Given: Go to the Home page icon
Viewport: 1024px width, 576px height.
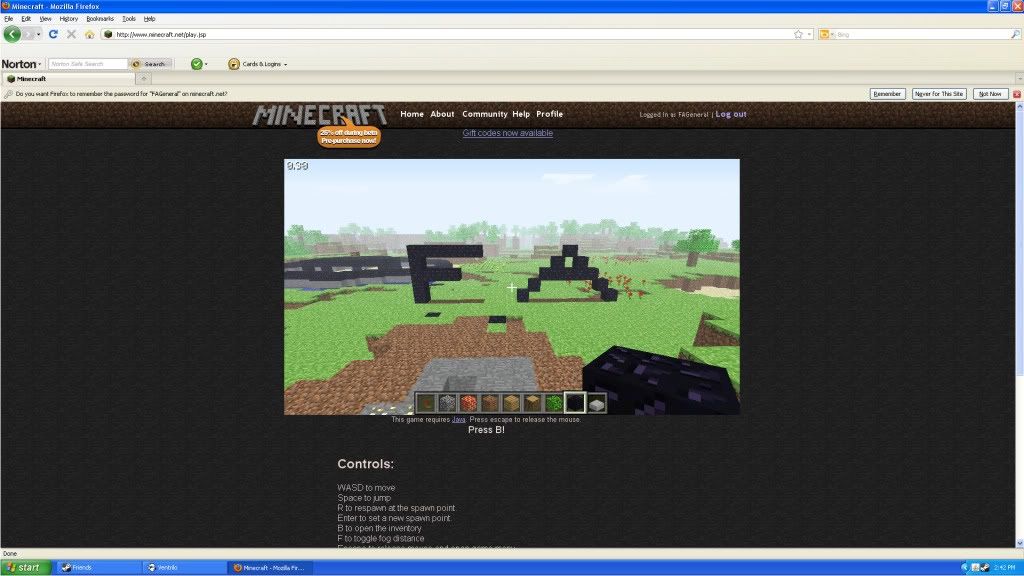Looking at the screenshot, I should coord(89,34).
